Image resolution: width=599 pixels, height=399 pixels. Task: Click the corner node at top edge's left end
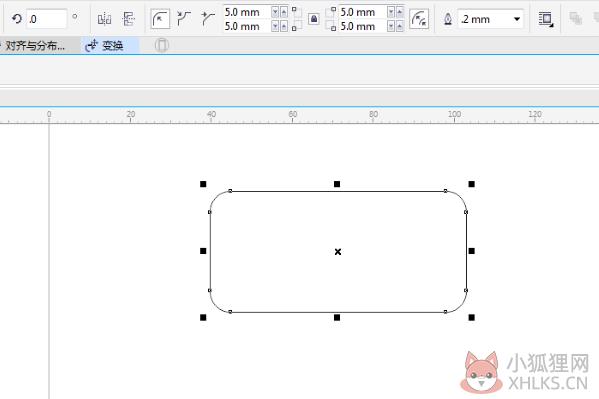[x=230, y=191]
